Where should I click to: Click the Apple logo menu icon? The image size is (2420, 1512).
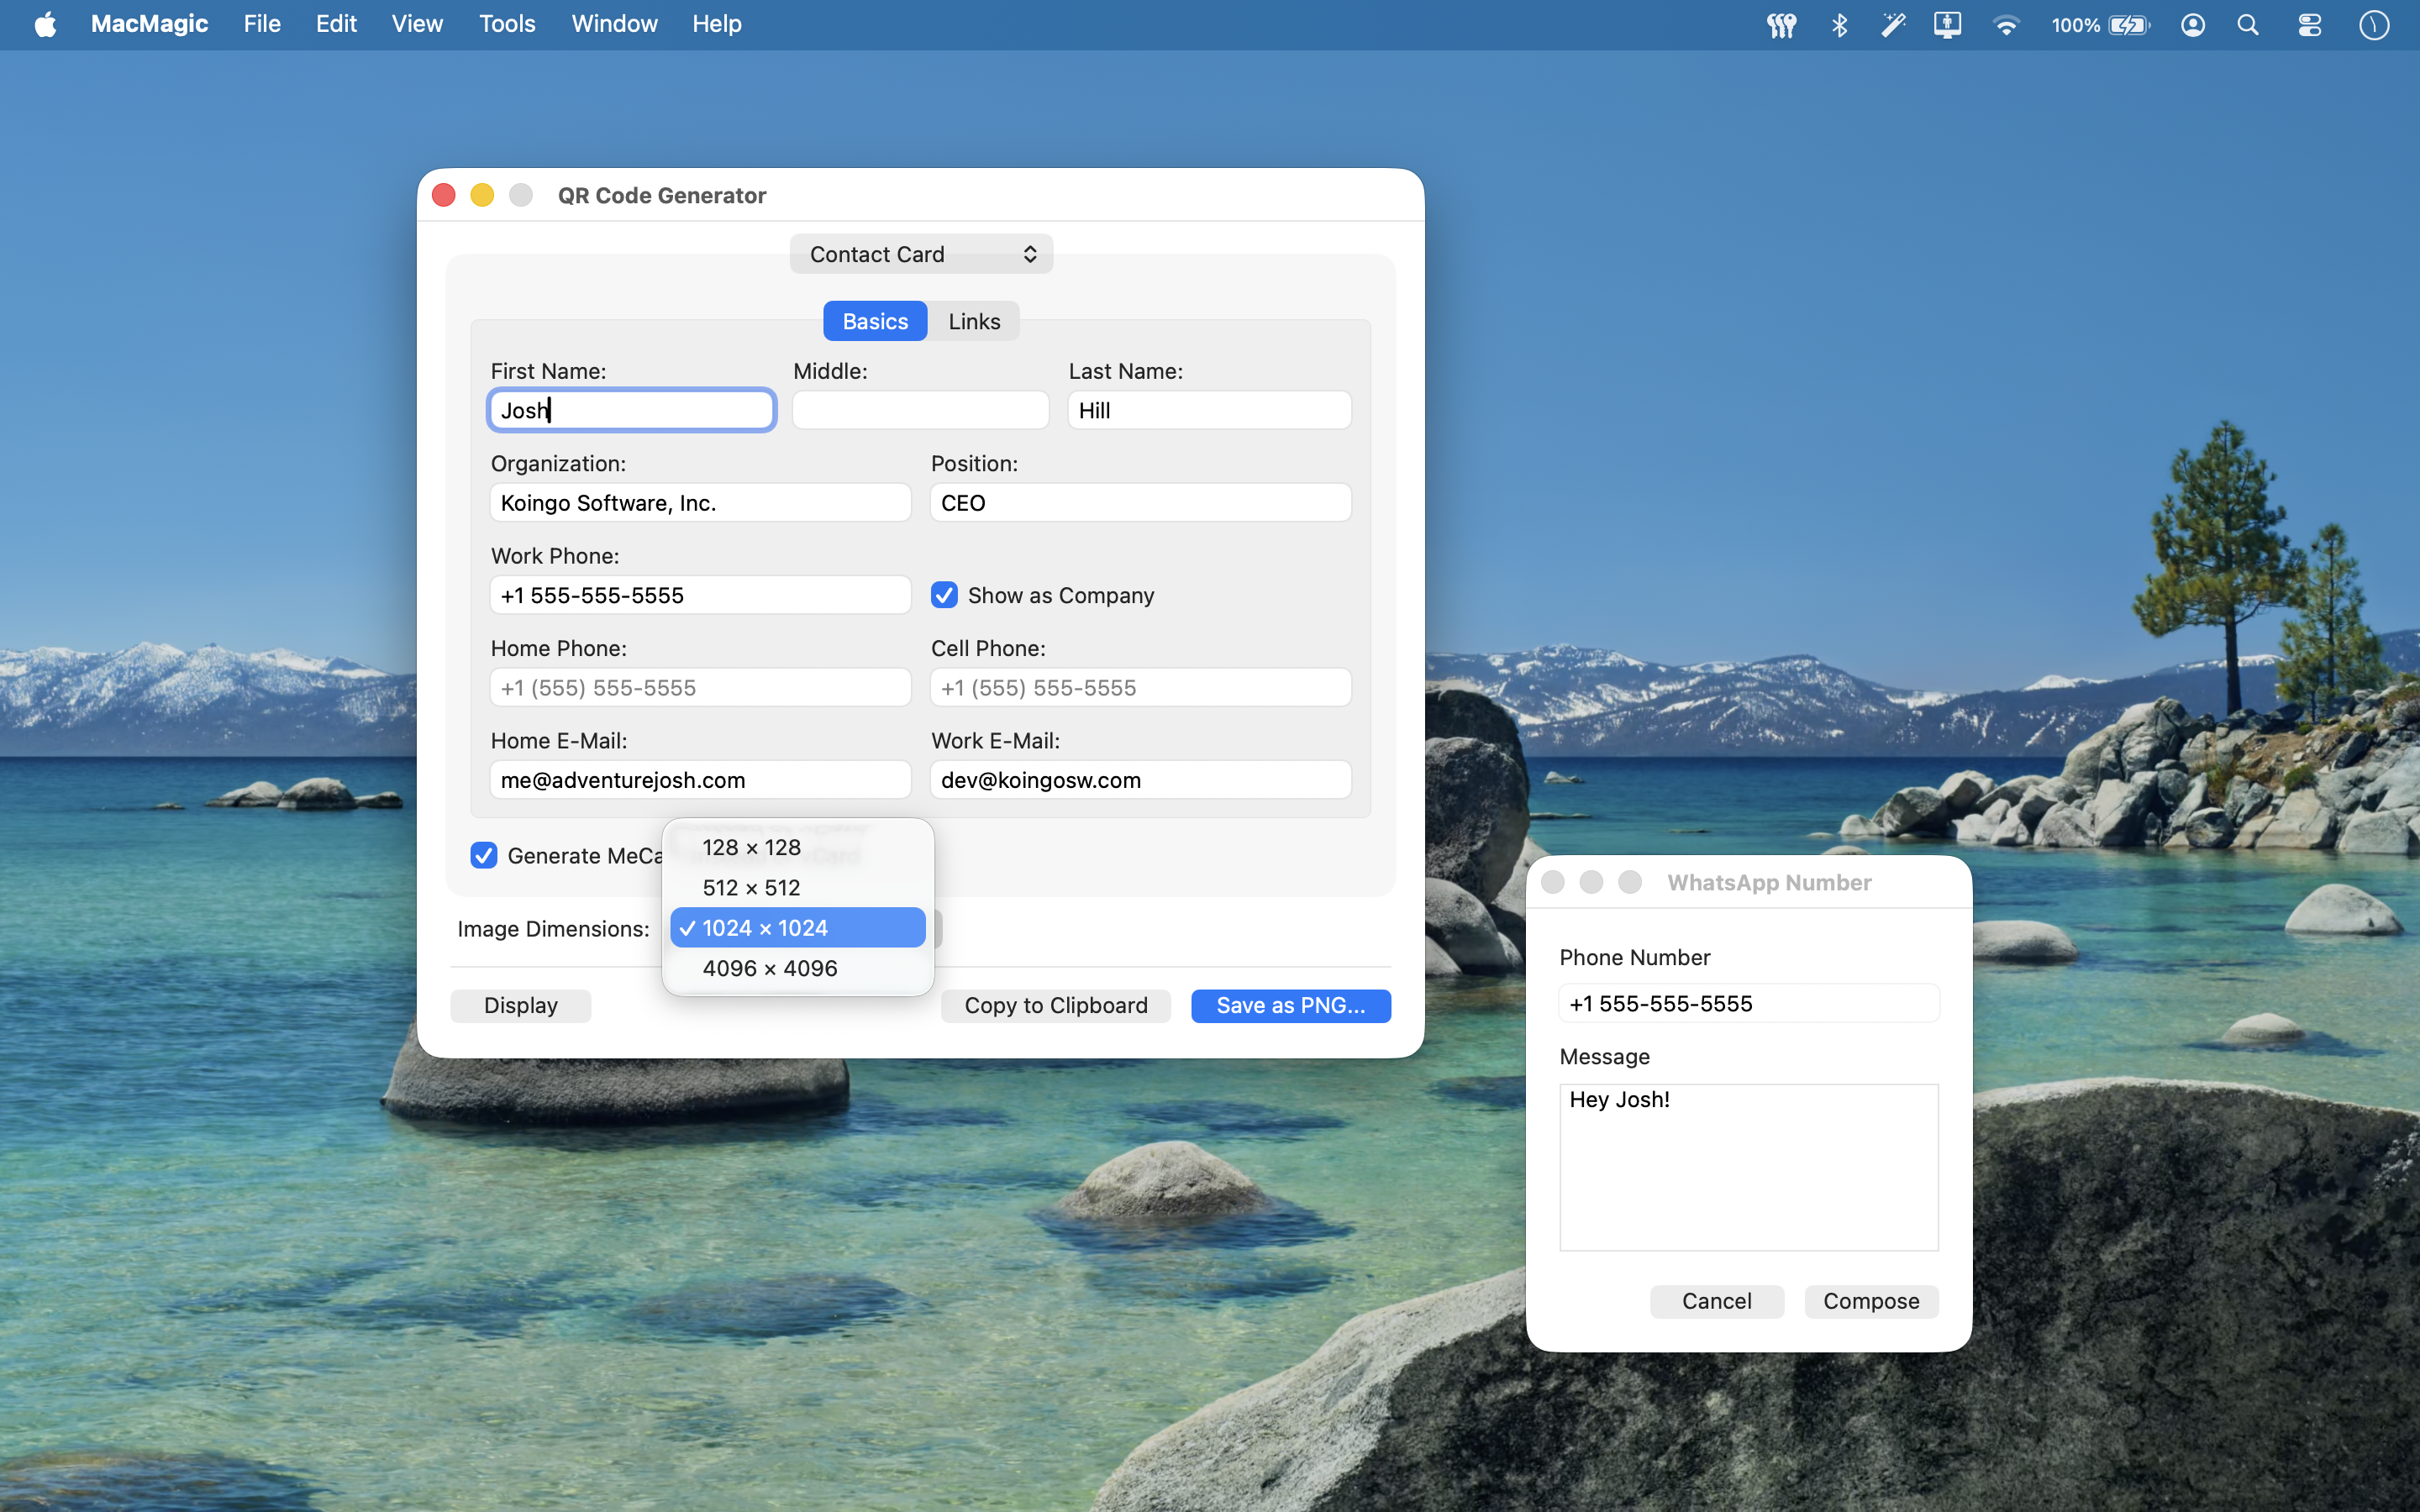(45, 24)
